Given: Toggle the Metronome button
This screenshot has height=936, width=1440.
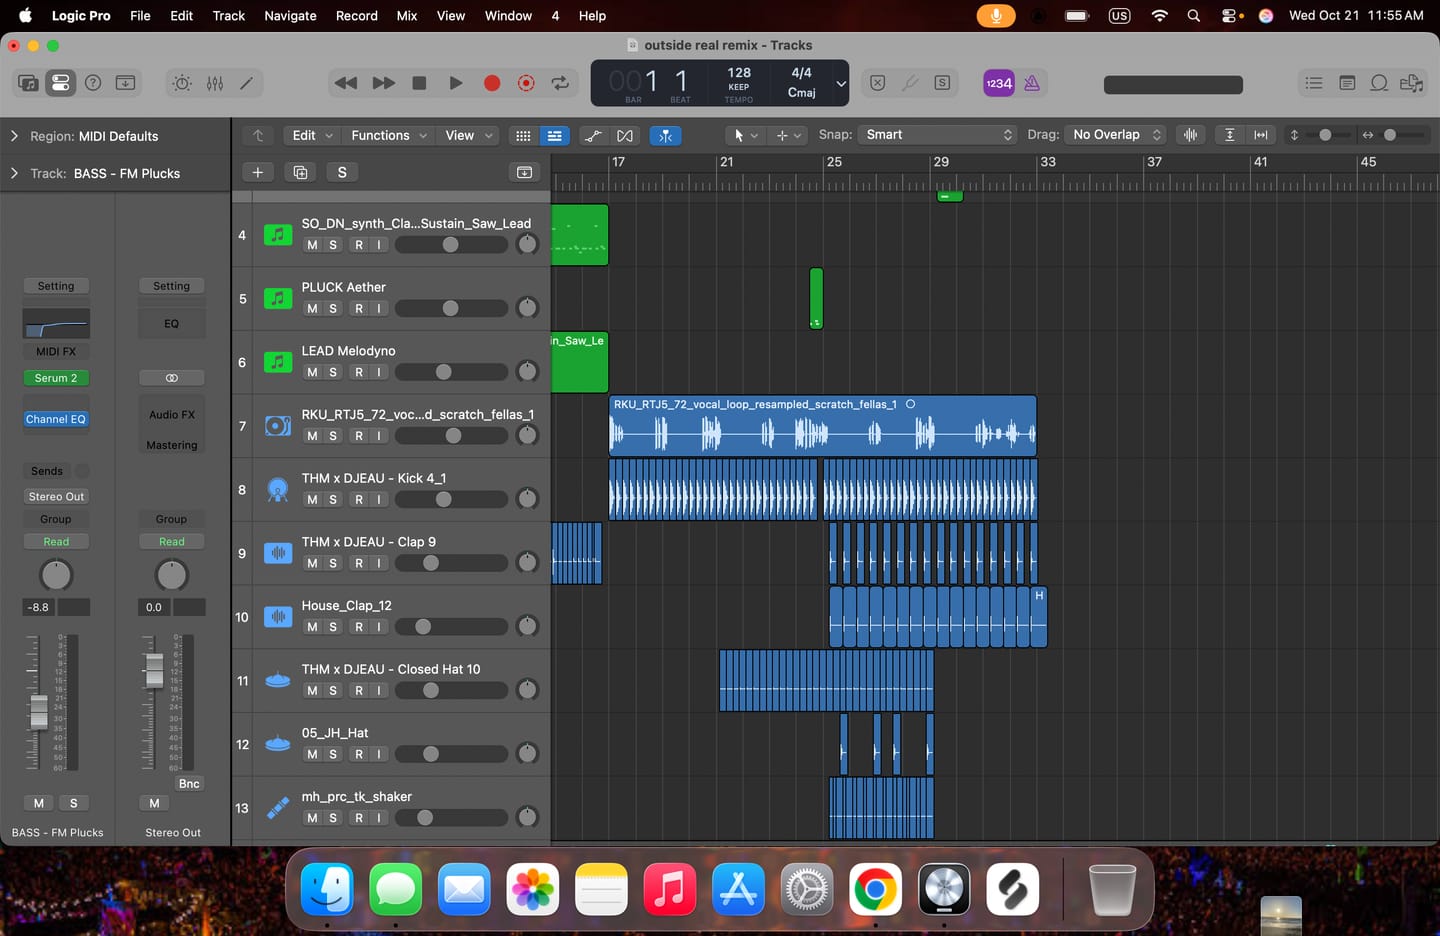Looking at the screenshot, I should click(x=1032, y=83).
